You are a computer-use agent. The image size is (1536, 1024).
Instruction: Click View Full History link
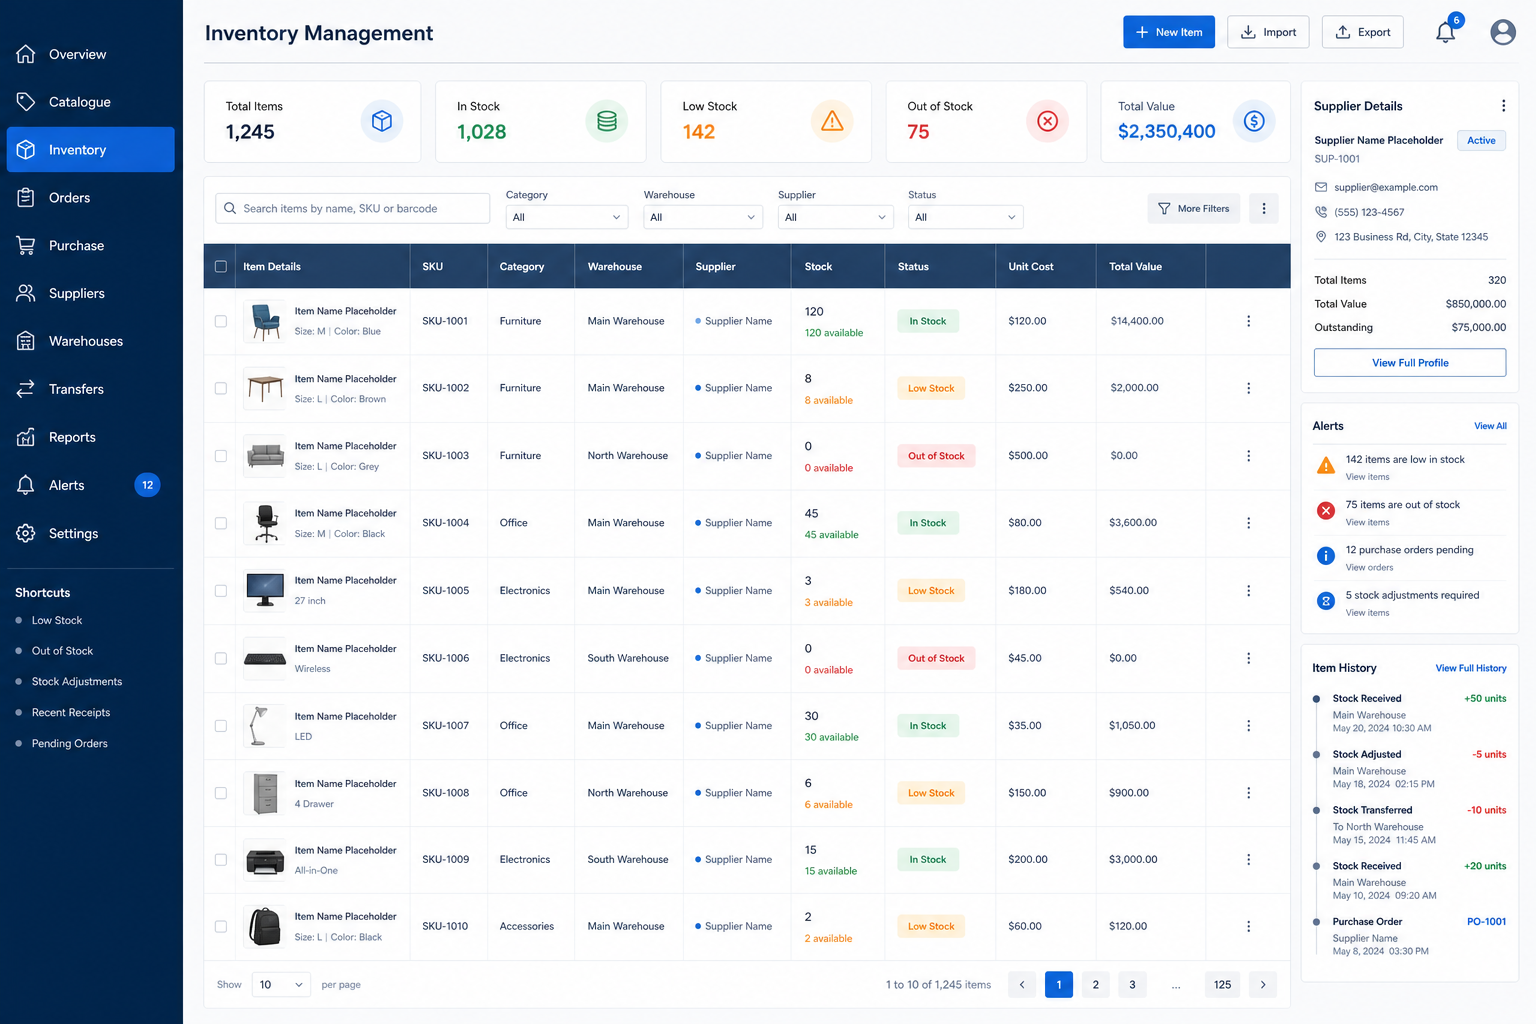coord(1471,668)
